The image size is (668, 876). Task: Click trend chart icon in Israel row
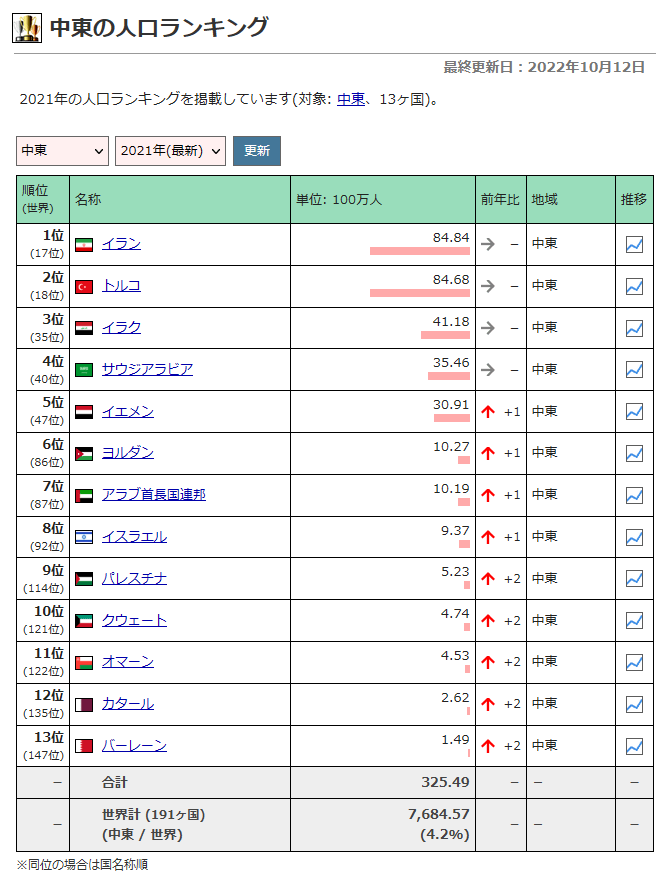(x=634, y=537)
